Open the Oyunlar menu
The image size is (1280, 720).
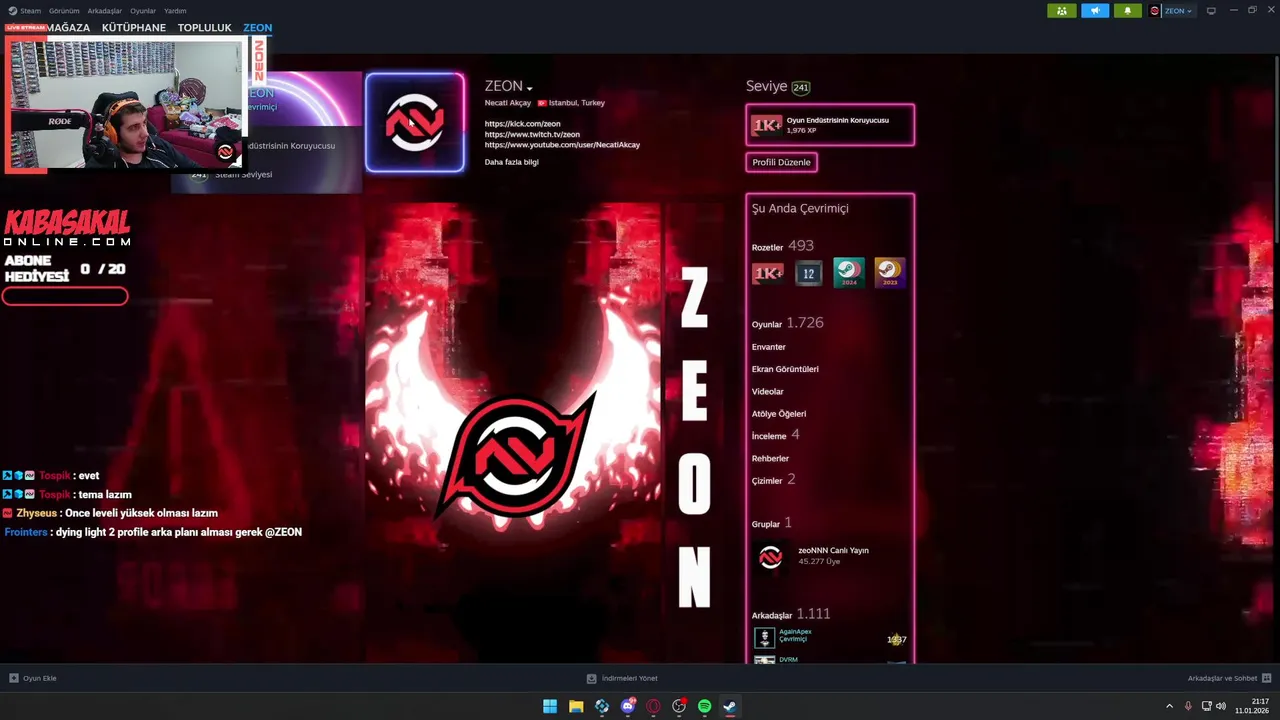click(x=143, y=11)
